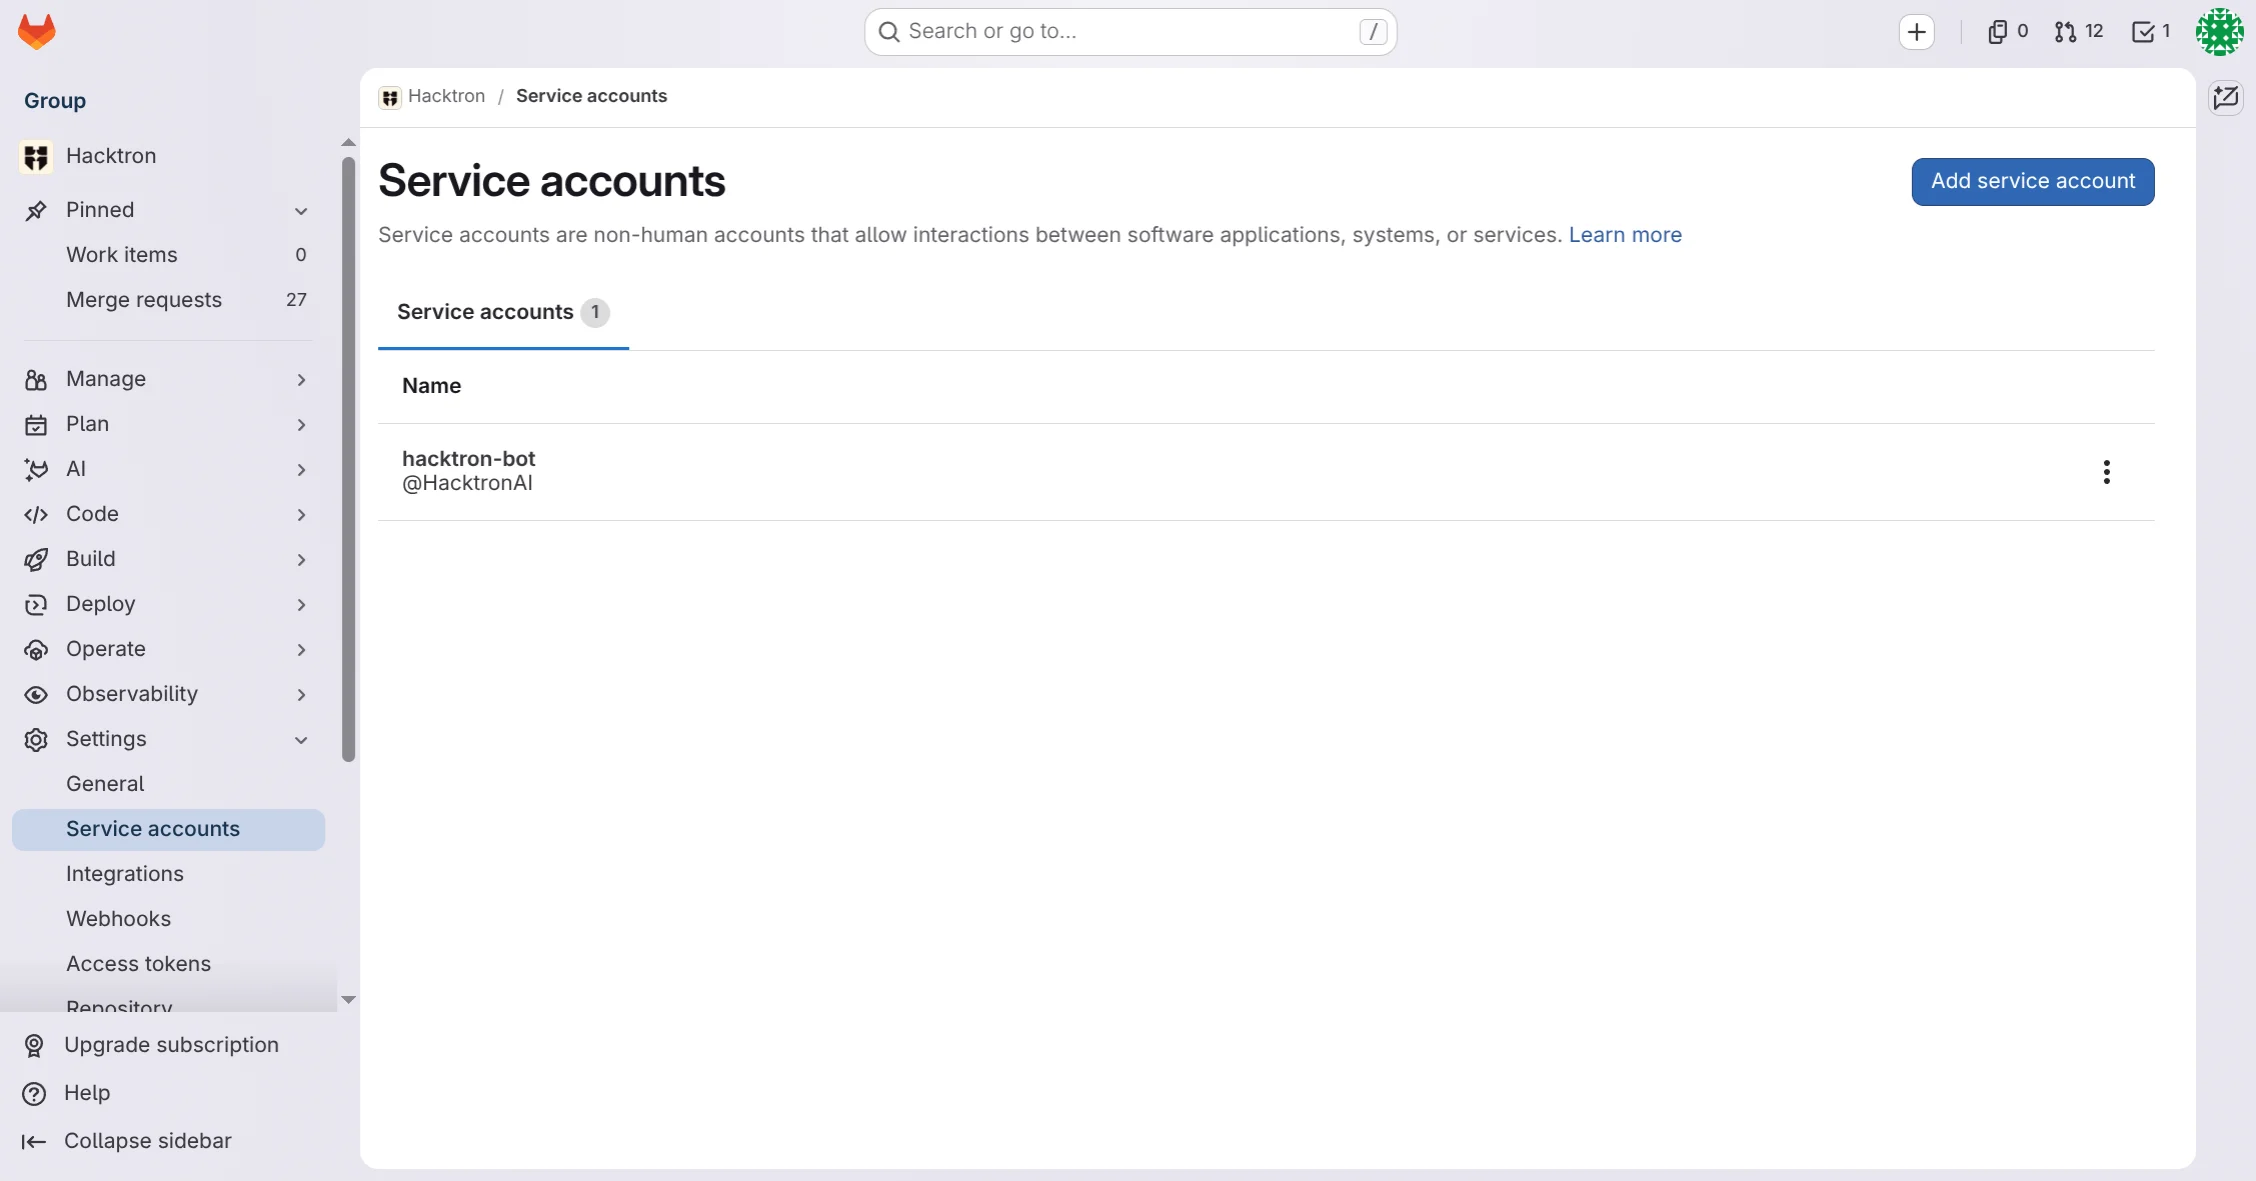Open merge requests counter showing 12
2256x1181 pixels.
(x=2079, y=32)
